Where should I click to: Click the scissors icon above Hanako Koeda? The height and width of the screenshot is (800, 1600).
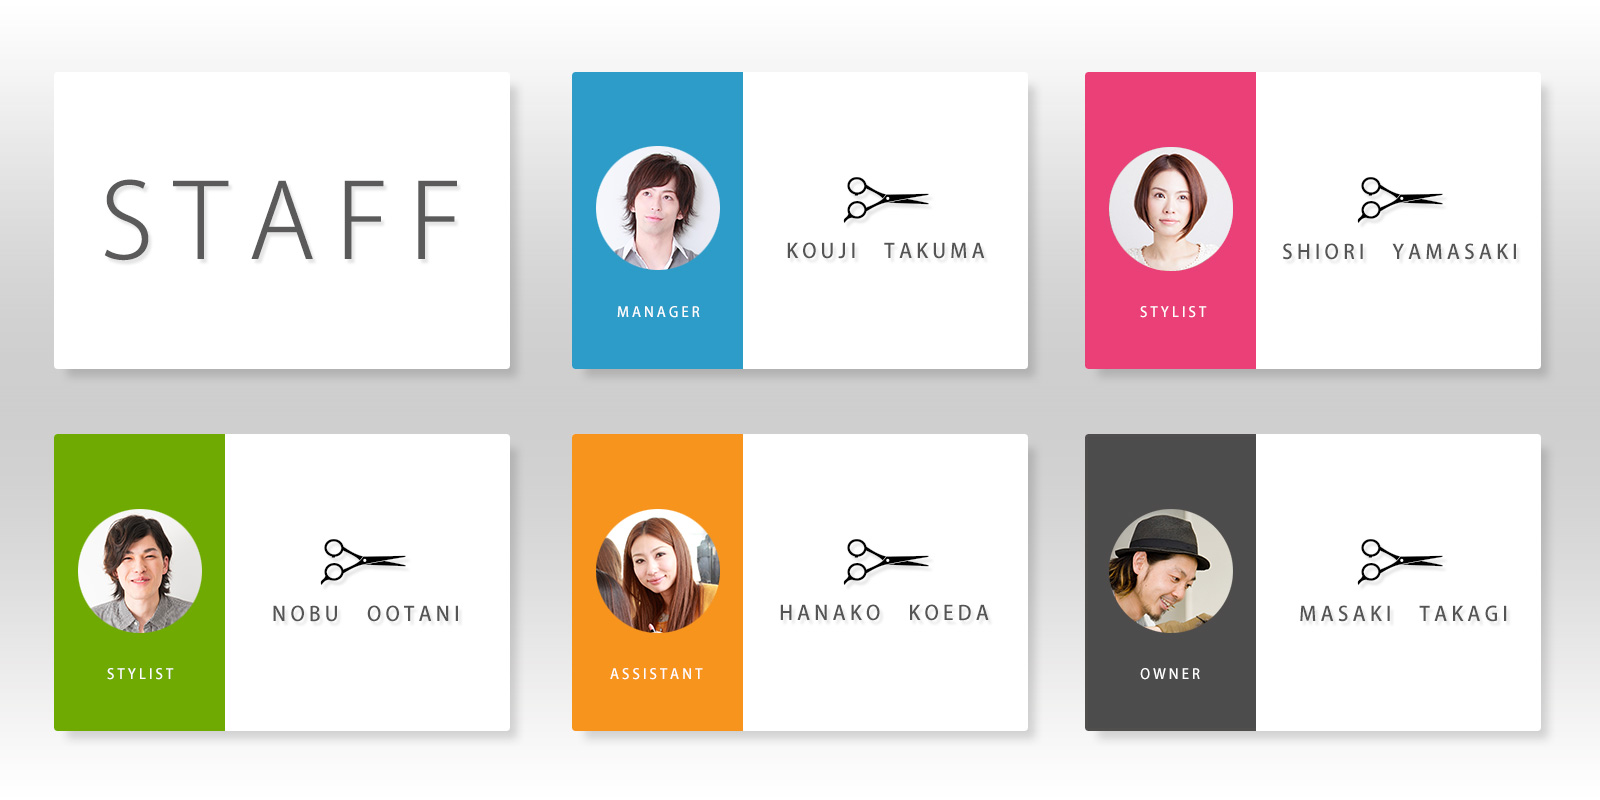tap(886, 561)
